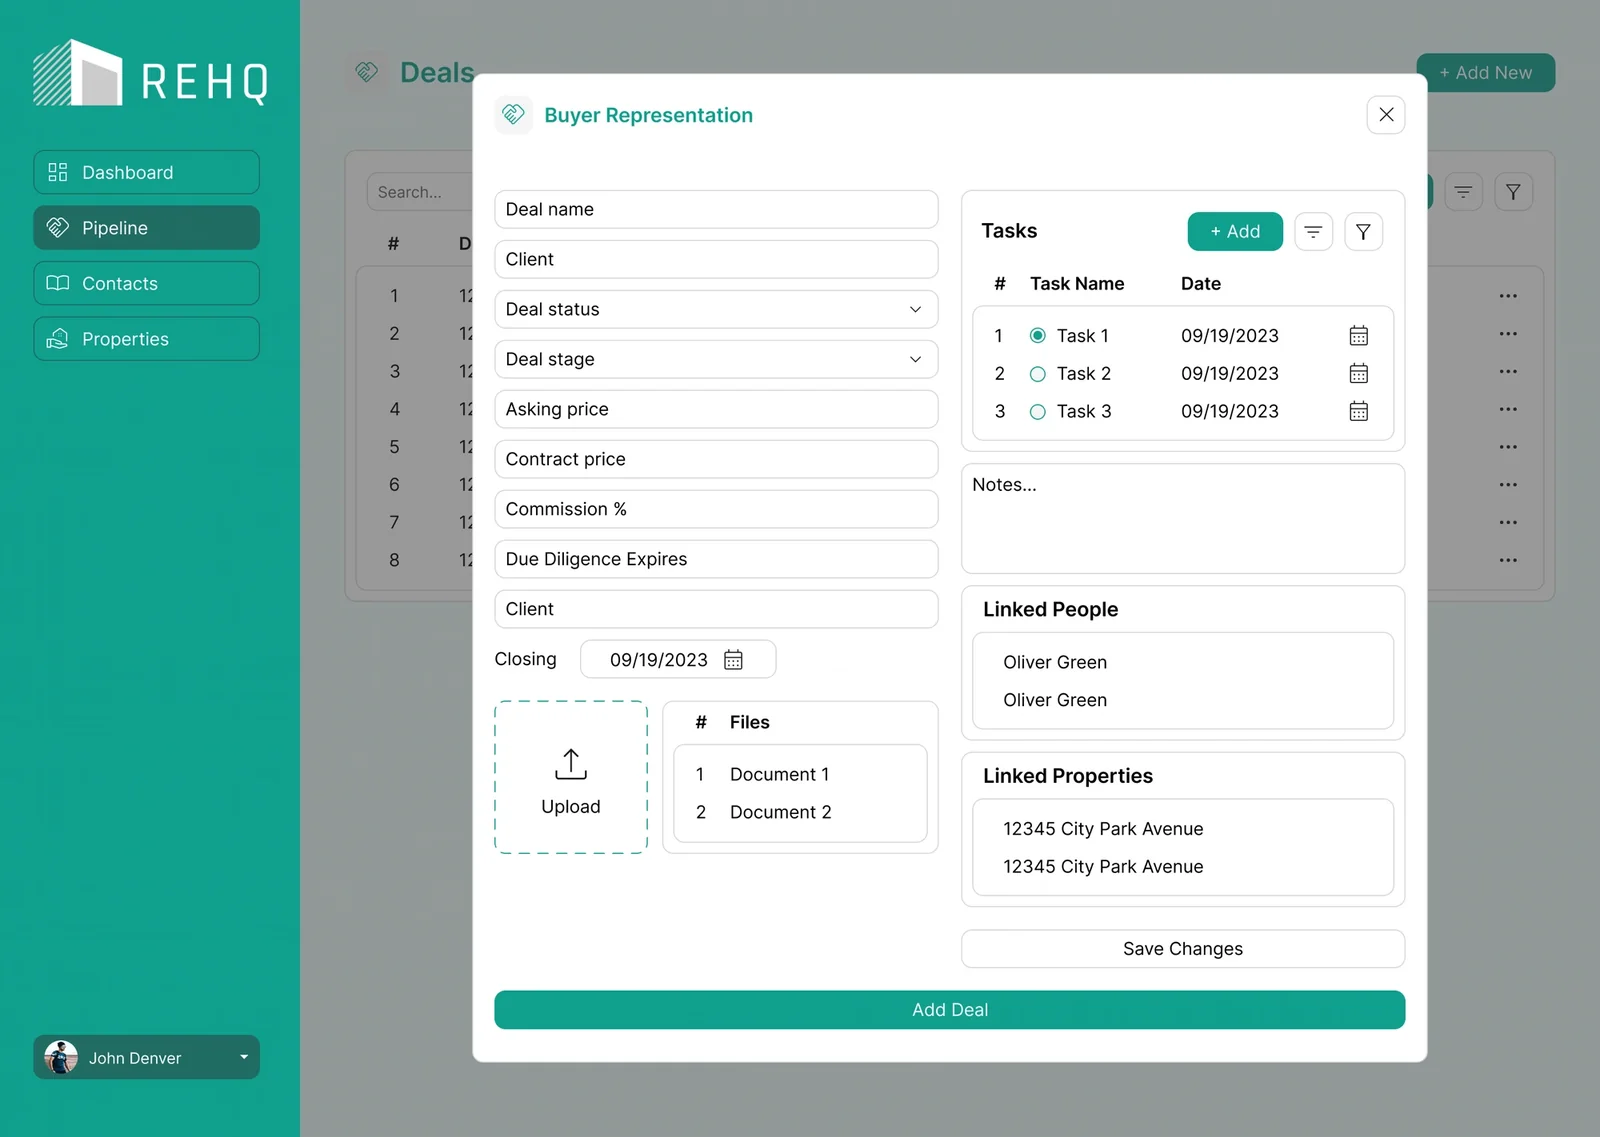Open more options for deal row 8
Viewport: 1600px width, 1137px height.
click(x=1508, y=560)
